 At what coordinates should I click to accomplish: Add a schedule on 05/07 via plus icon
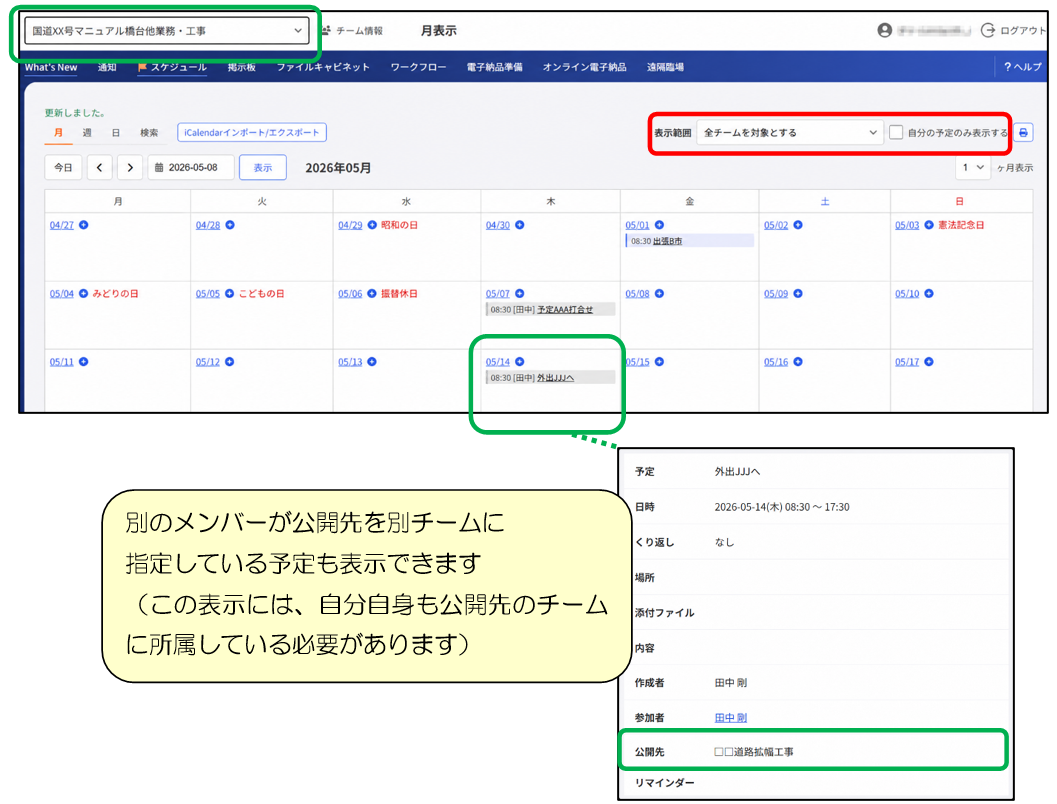pyautogui.click(x=520, y=294)
